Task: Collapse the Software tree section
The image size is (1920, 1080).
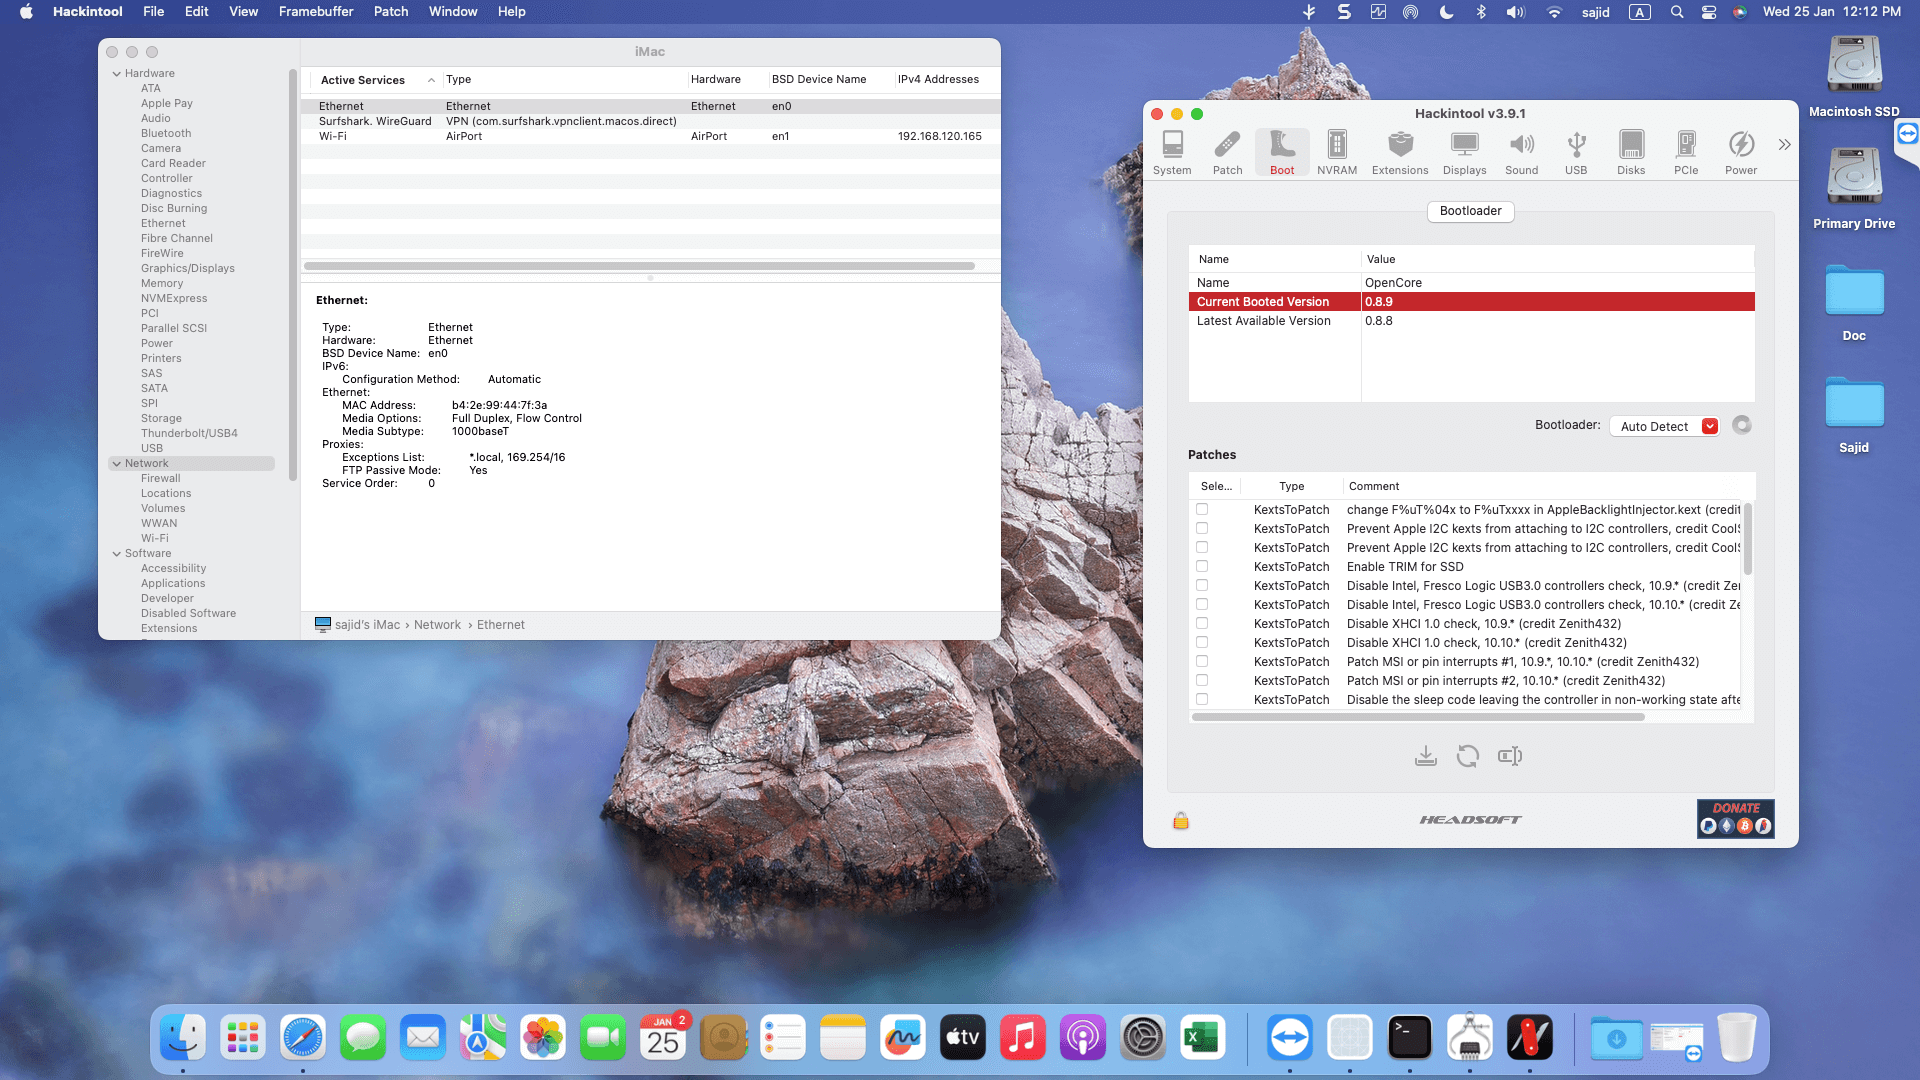Action: pyautogui.click(x=117, y=554)
